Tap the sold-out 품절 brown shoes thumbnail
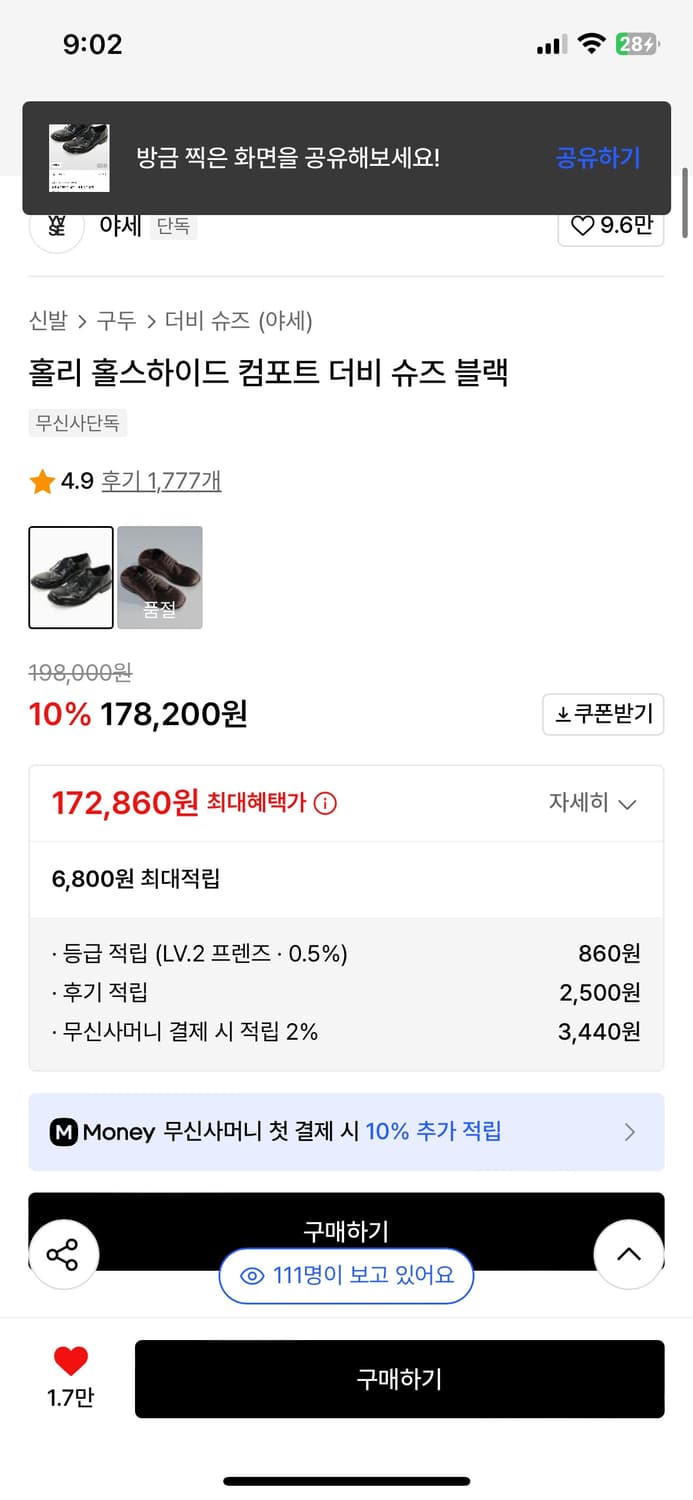 pyautogui.click(x=160, y=578)
